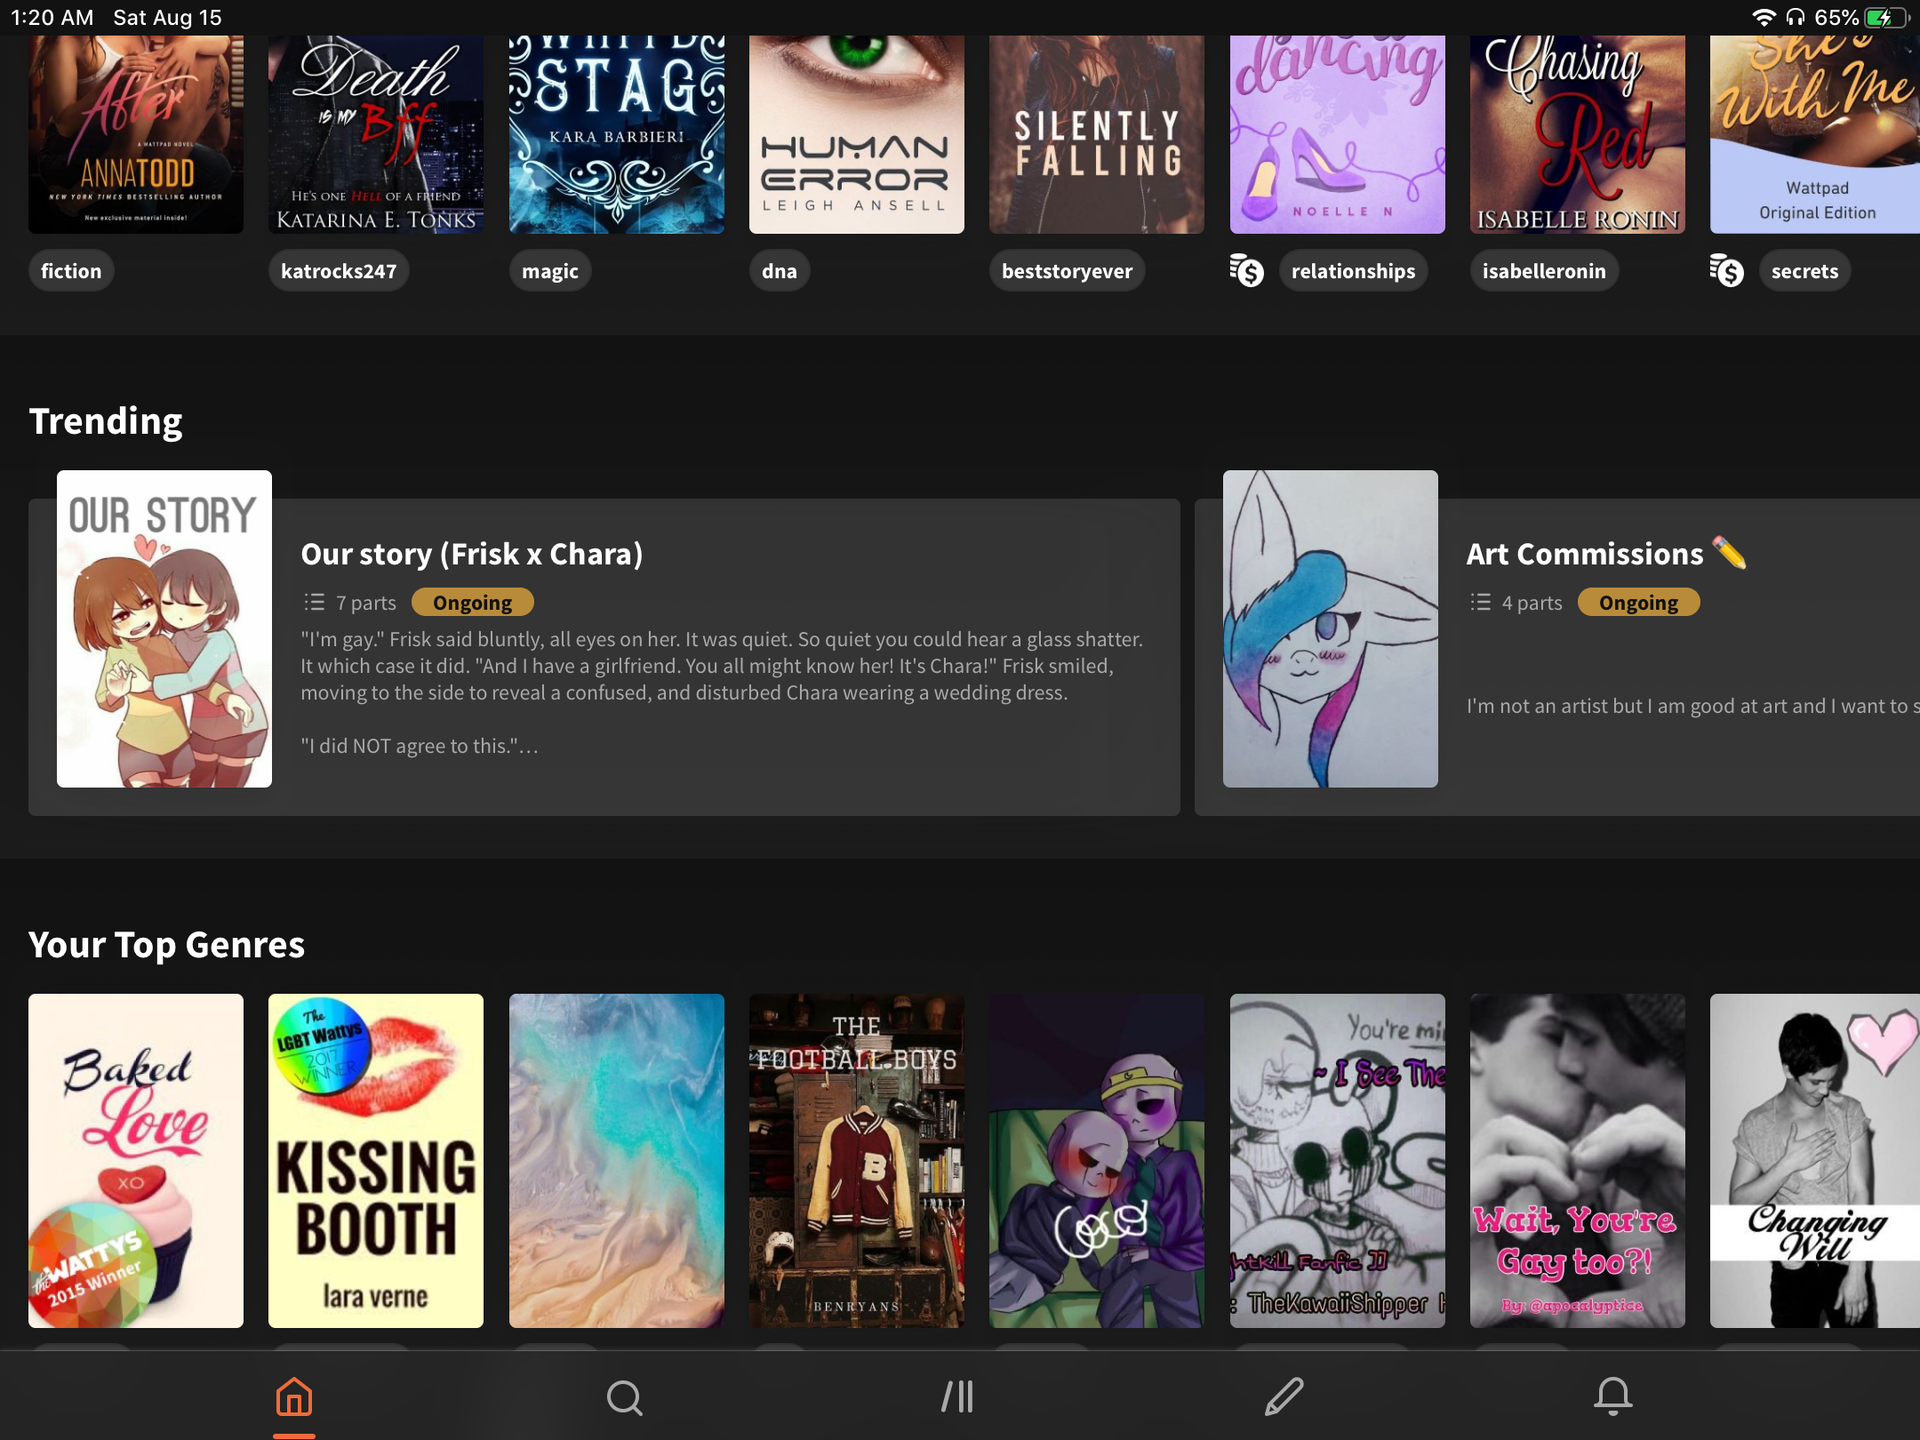Viewport: 1920px width, 1440px height.
Task: Open the purple cartoon skeleton couple cover
Action: click(x=1097, y=1161)
